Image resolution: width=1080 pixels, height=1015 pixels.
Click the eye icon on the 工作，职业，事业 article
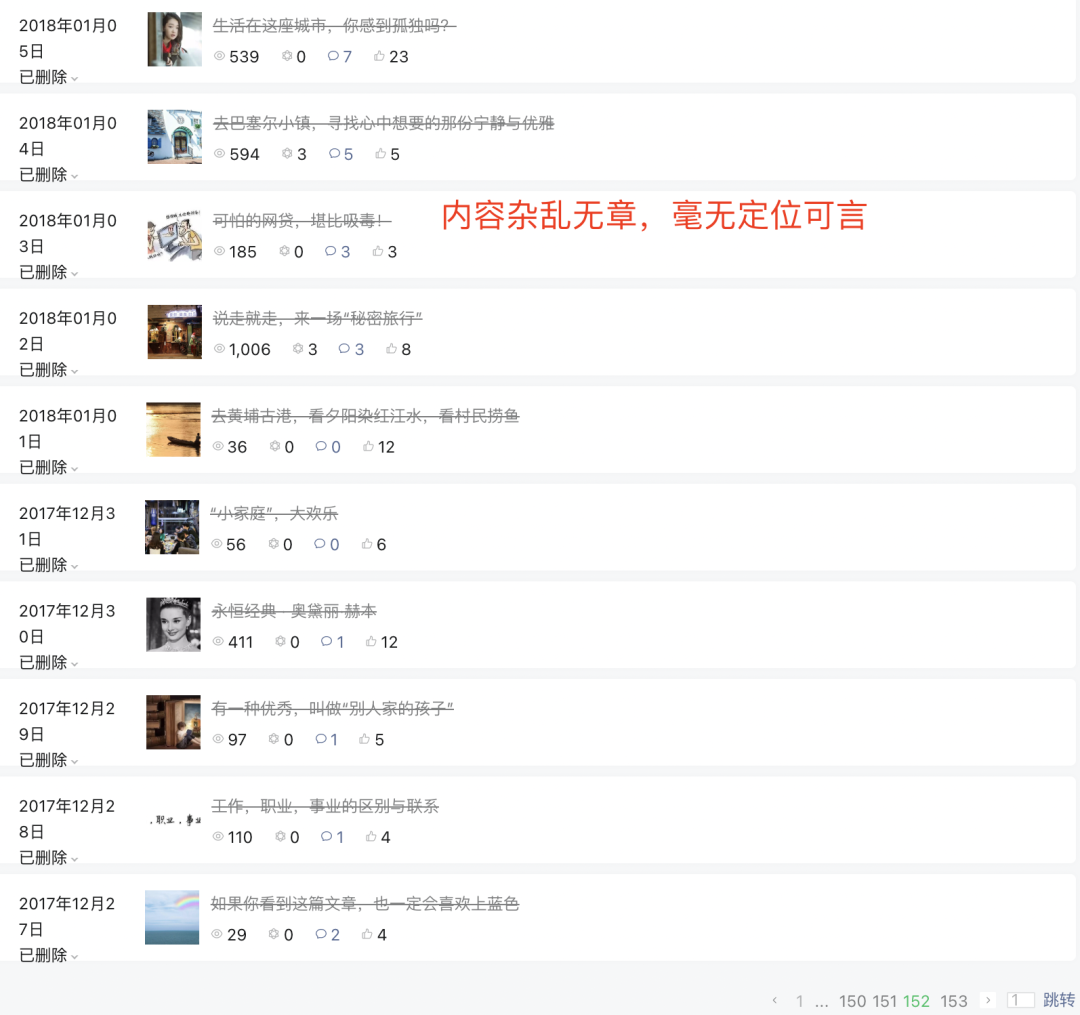tap(218, 836)
